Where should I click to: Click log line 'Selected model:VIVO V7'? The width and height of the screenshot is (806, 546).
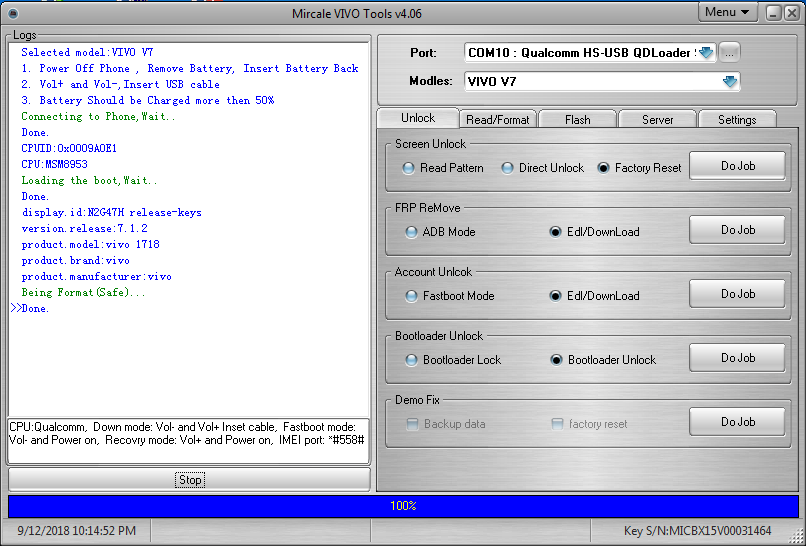click(x=87, y=52)
